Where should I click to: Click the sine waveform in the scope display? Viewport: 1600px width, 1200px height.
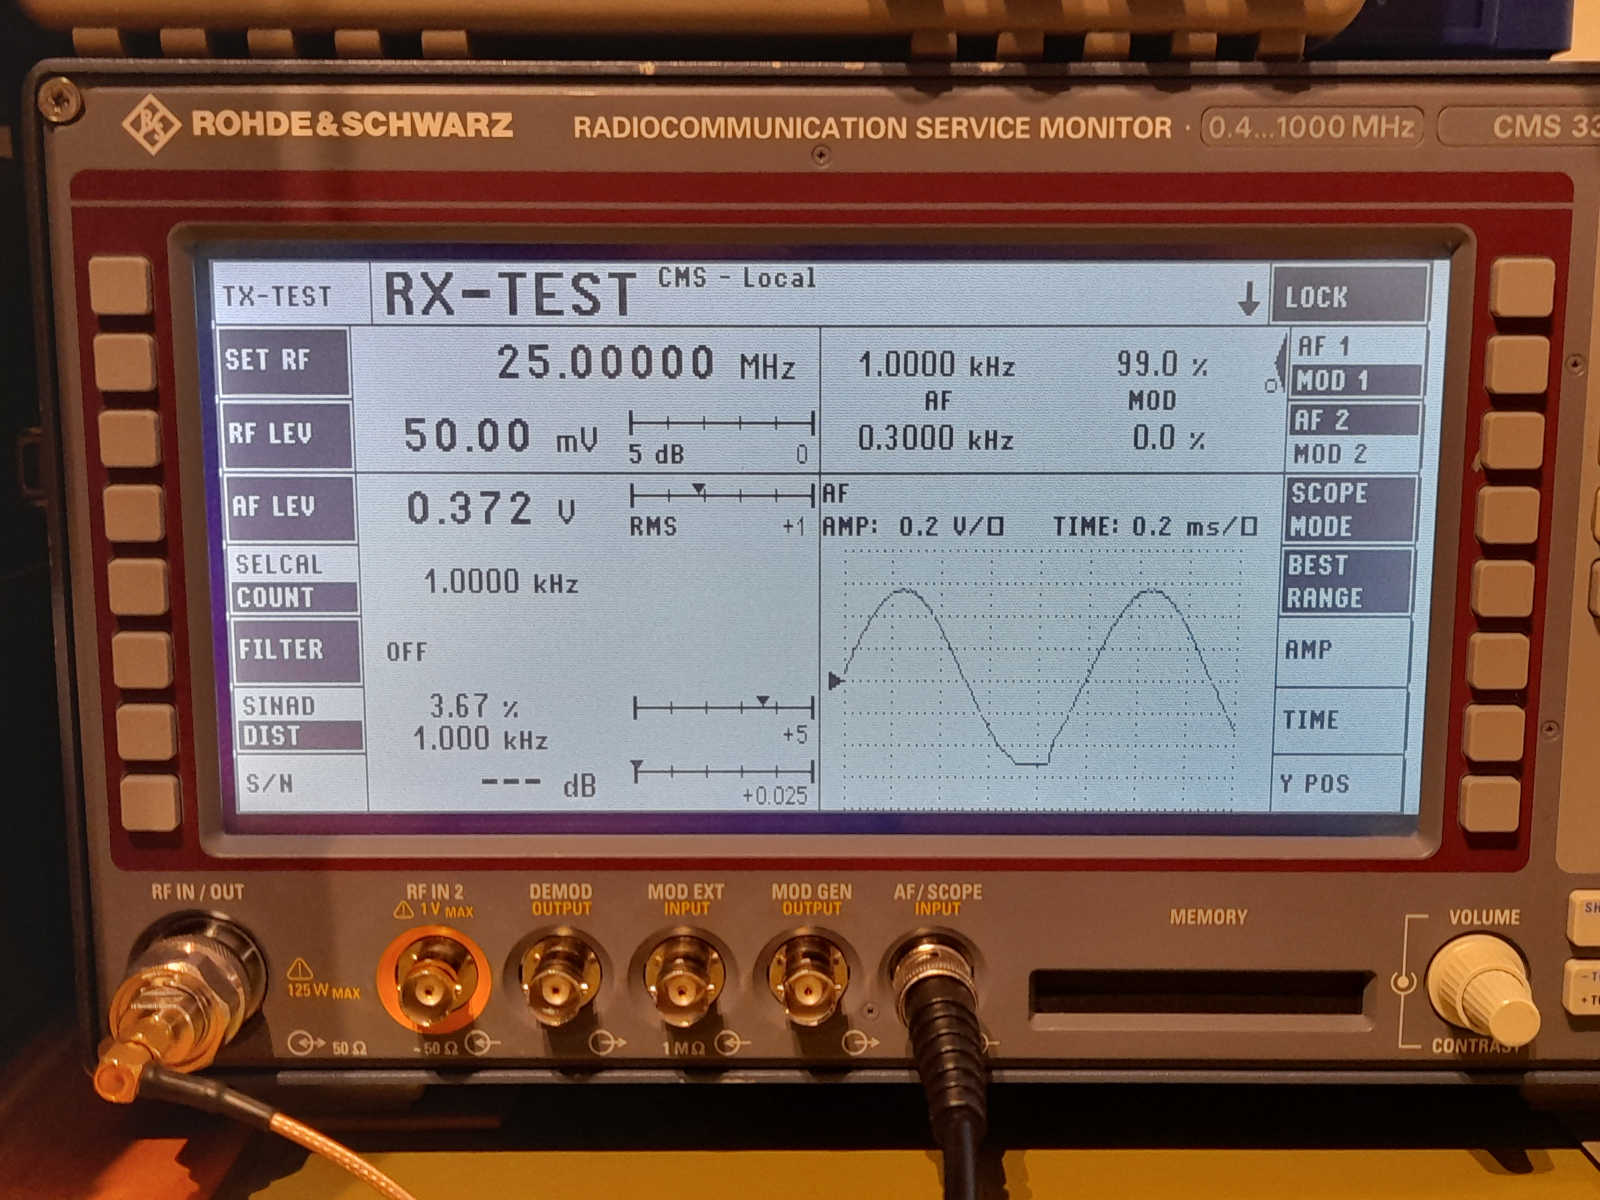pyautogui.click(x=1039, y=677)
